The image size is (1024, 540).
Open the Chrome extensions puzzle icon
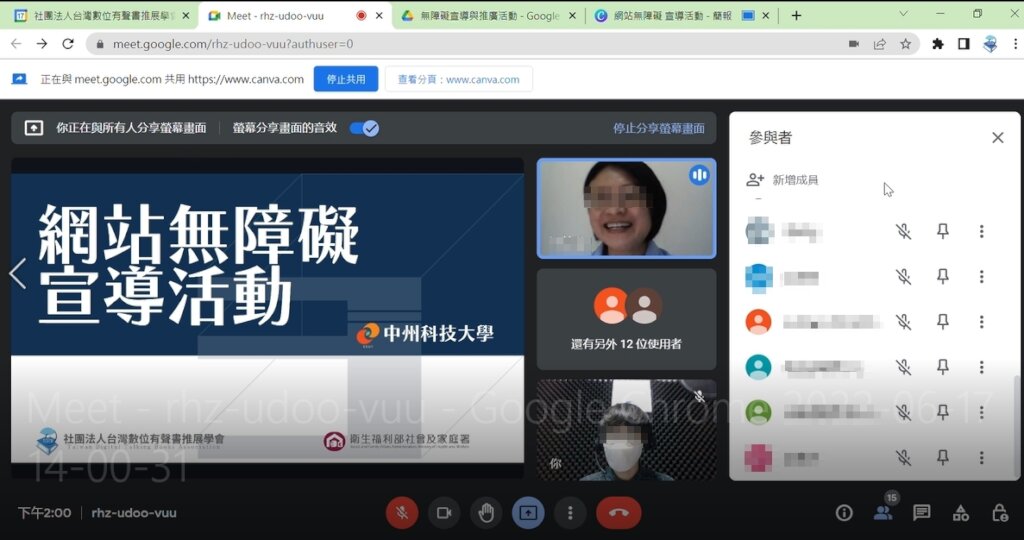[938, 44]
